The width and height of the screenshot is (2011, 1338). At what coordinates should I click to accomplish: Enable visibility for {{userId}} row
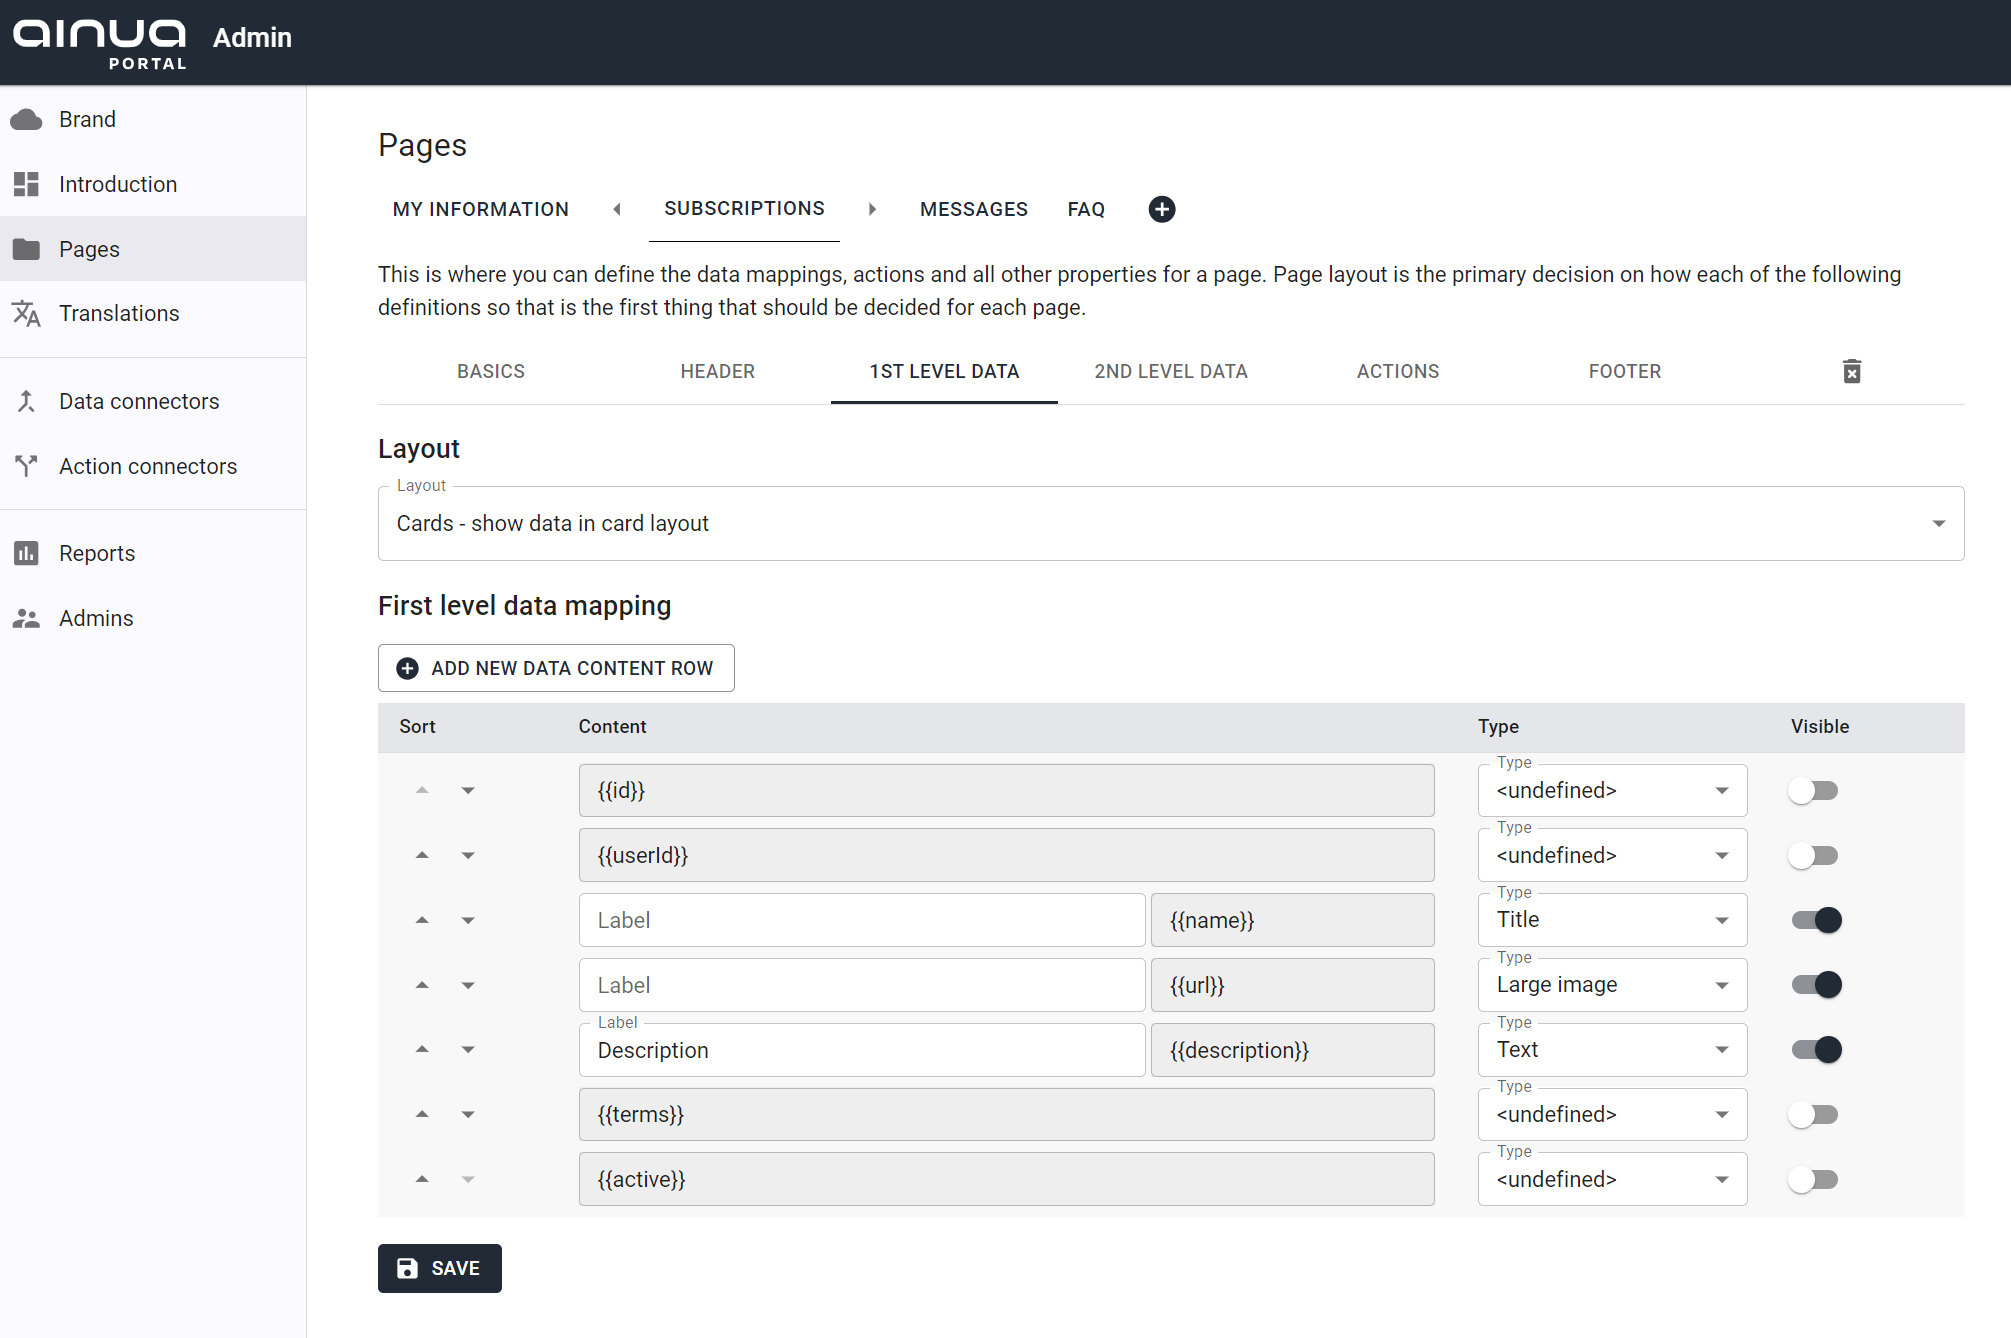pyautogui.click(x=1813, y=856)
